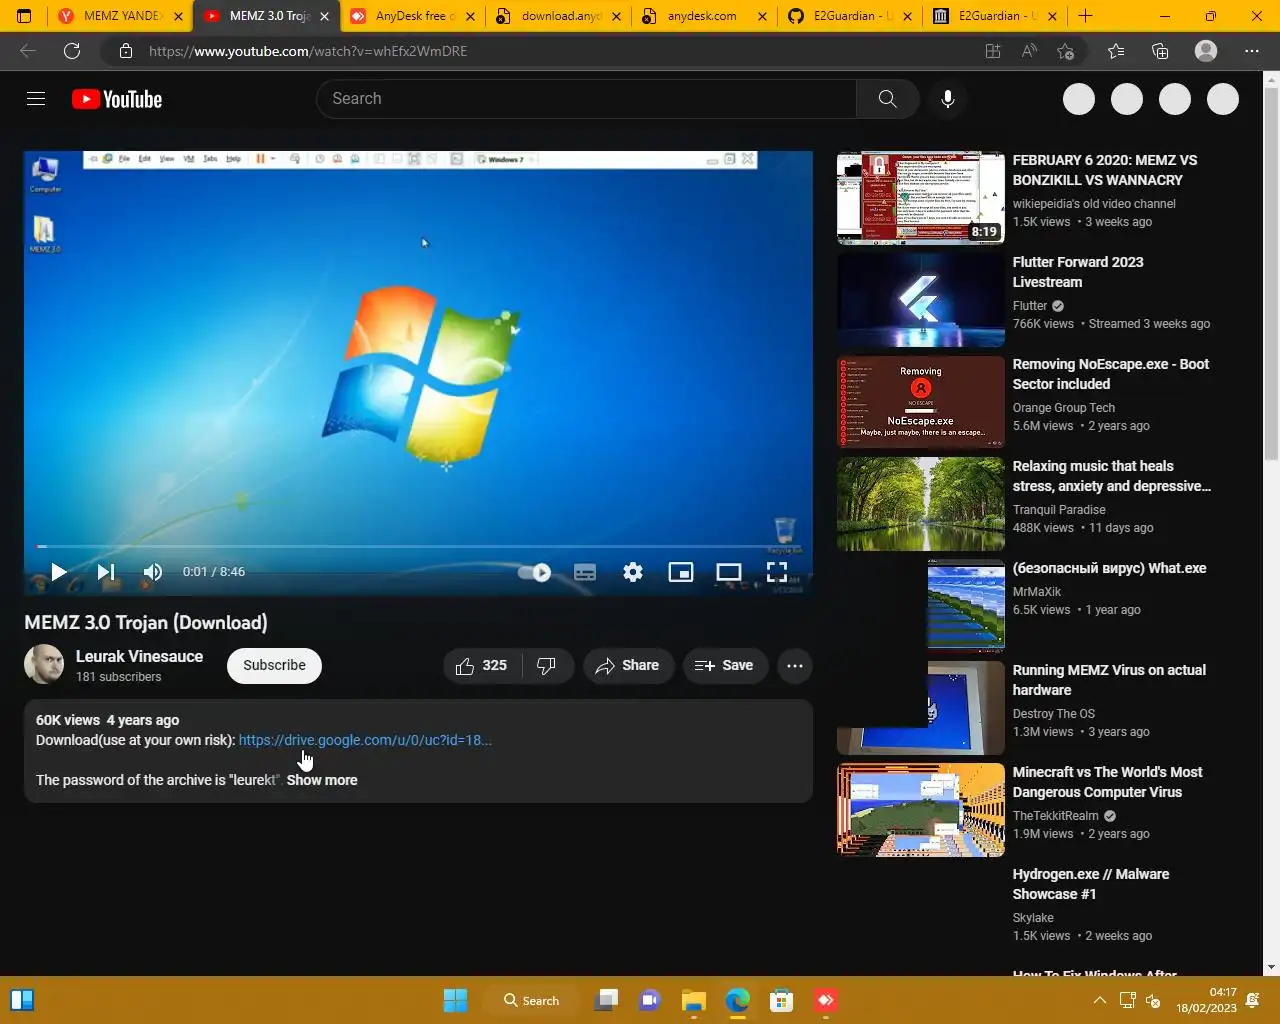Toggle subtitles/closed captions
This screenshot has height=1024, width=1280.
click(x=585, y=572)
